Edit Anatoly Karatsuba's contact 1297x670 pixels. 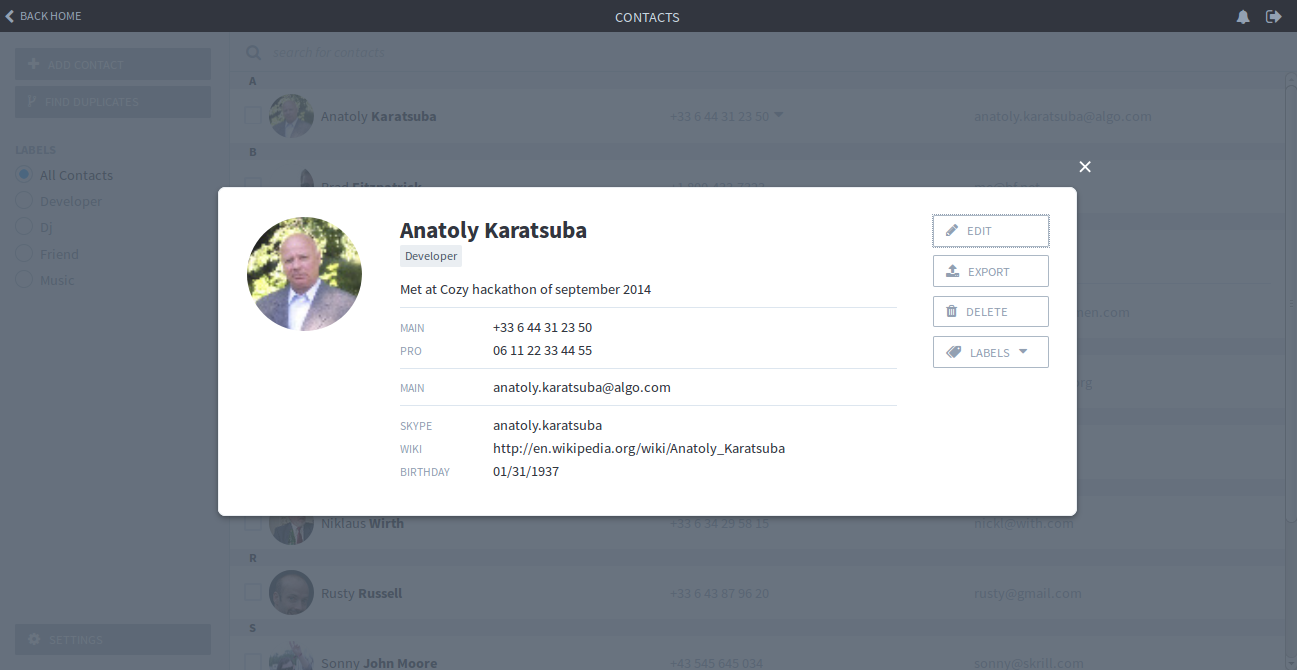point(990,231)
